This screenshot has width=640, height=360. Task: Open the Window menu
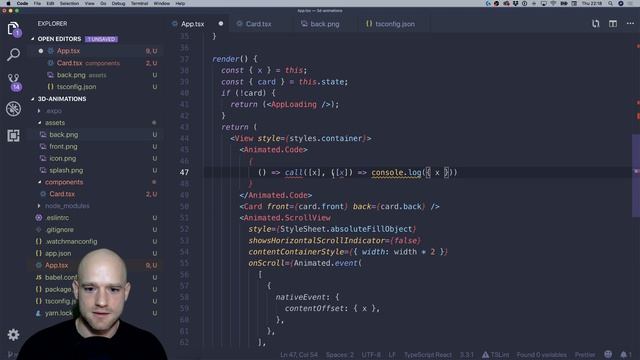162,3
